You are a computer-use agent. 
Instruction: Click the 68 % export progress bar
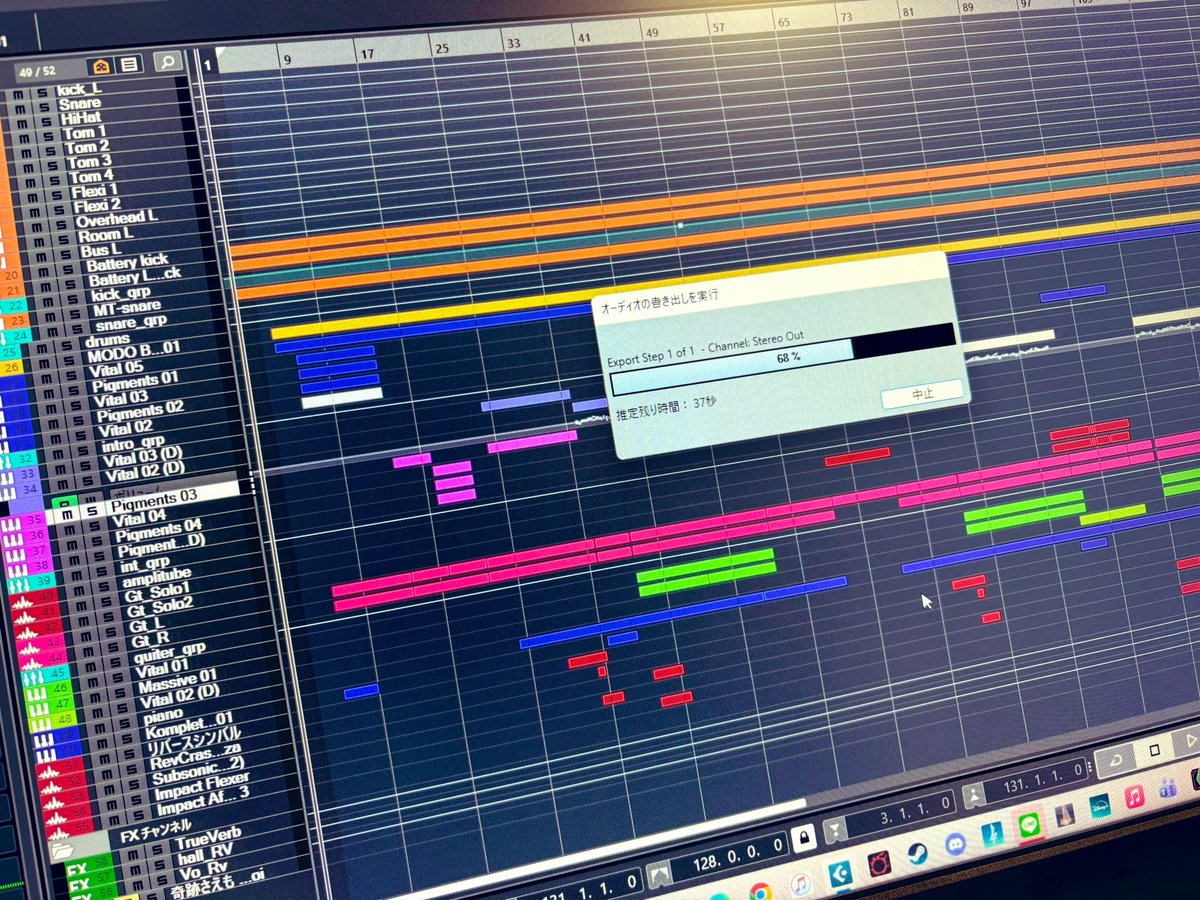(x=782, y=358)
